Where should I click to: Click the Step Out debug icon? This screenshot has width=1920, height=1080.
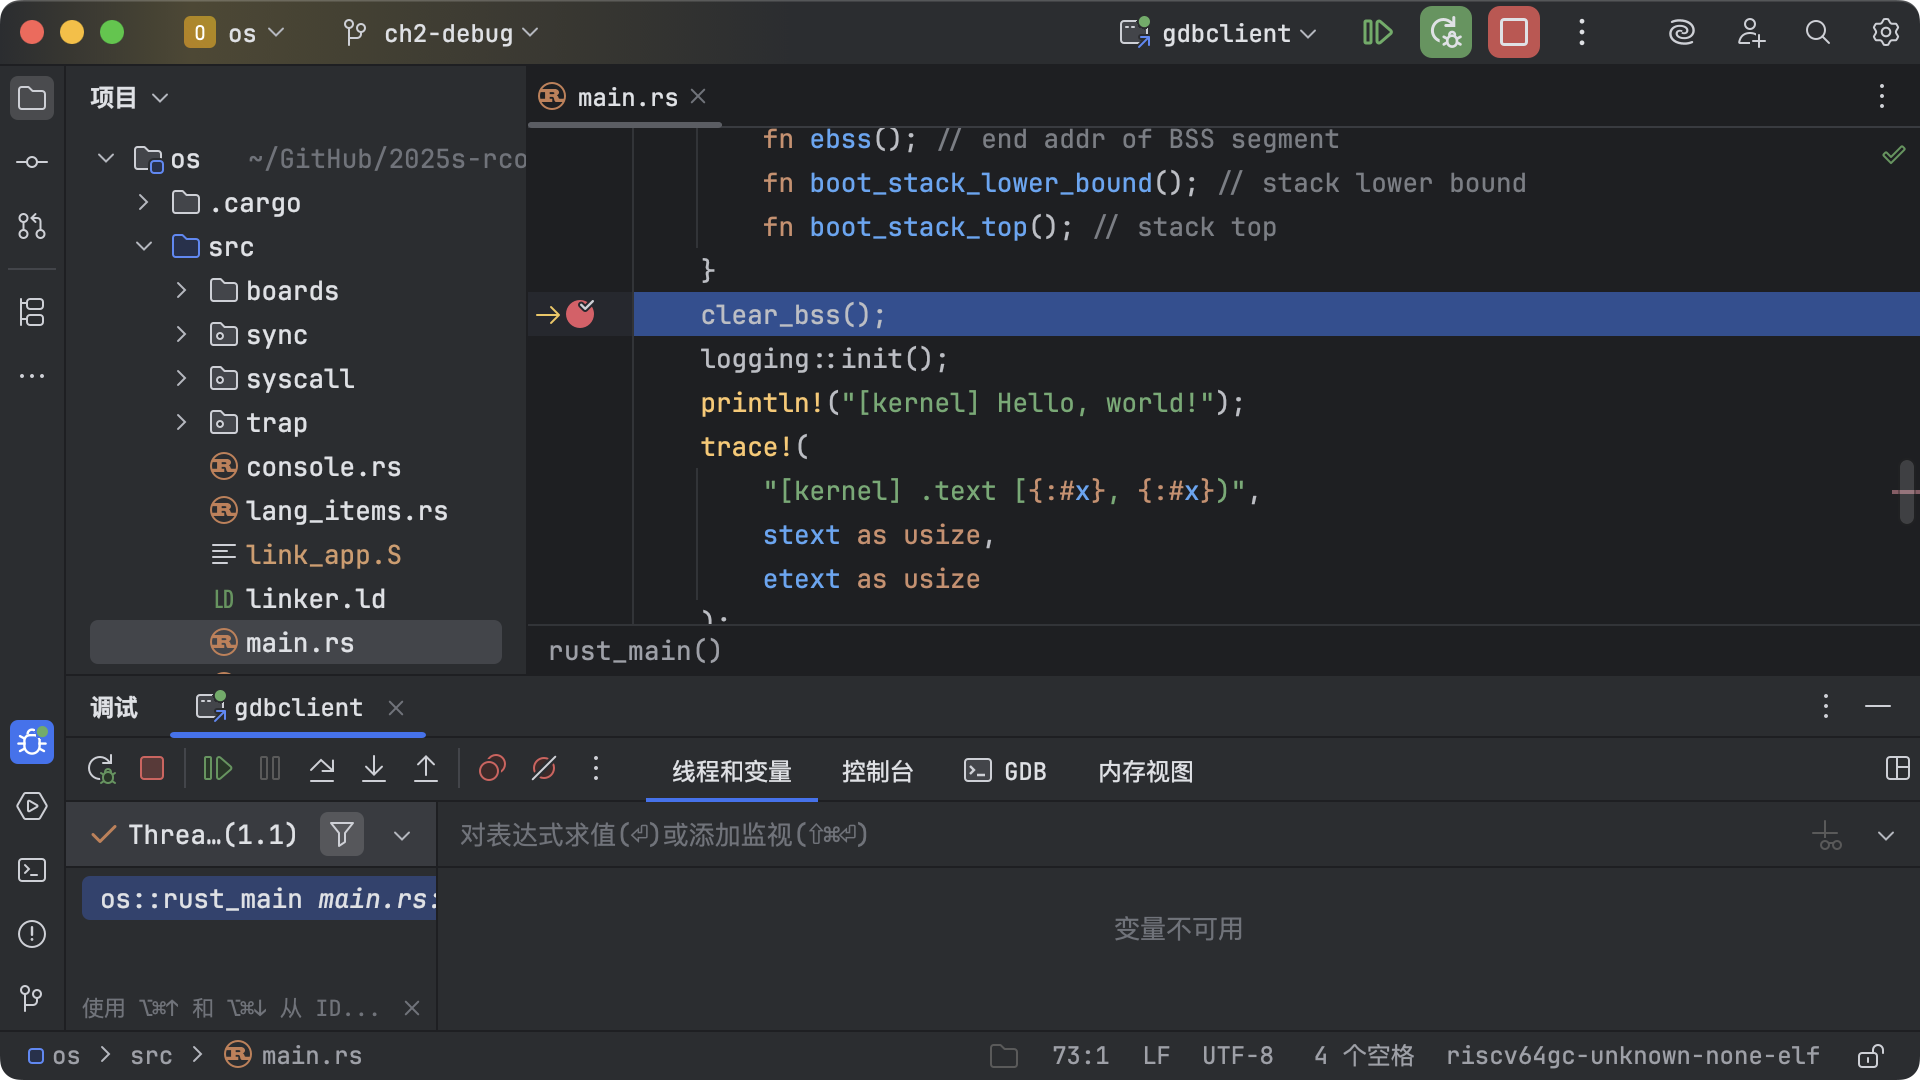point(426,769)
